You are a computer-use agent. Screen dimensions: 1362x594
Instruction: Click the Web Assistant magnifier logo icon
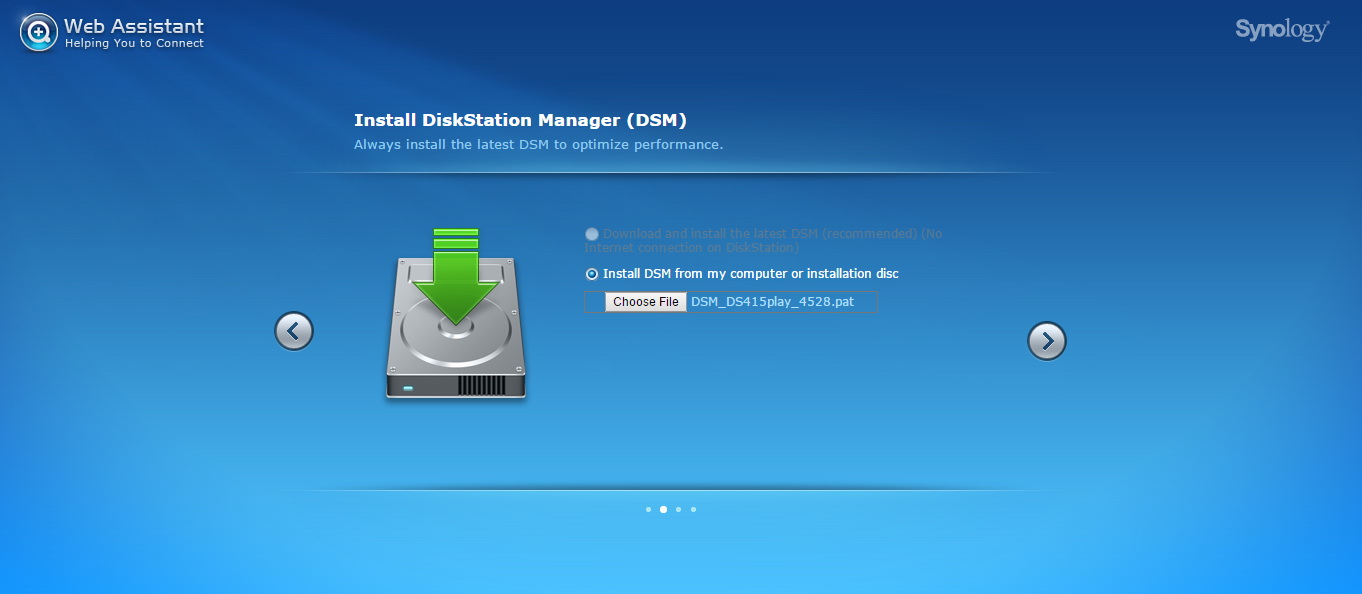tap(39, 32)
